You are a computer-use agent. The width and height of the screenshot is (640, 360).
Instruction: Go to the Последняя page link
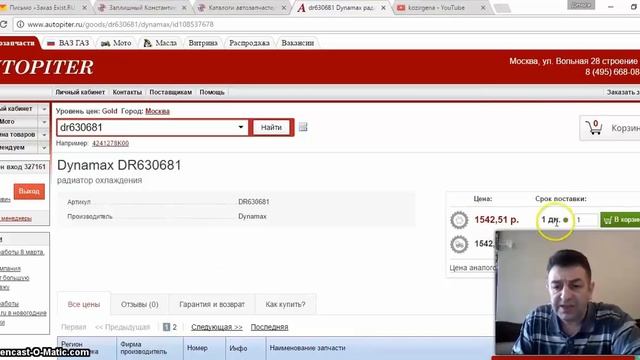coord(269,327)
